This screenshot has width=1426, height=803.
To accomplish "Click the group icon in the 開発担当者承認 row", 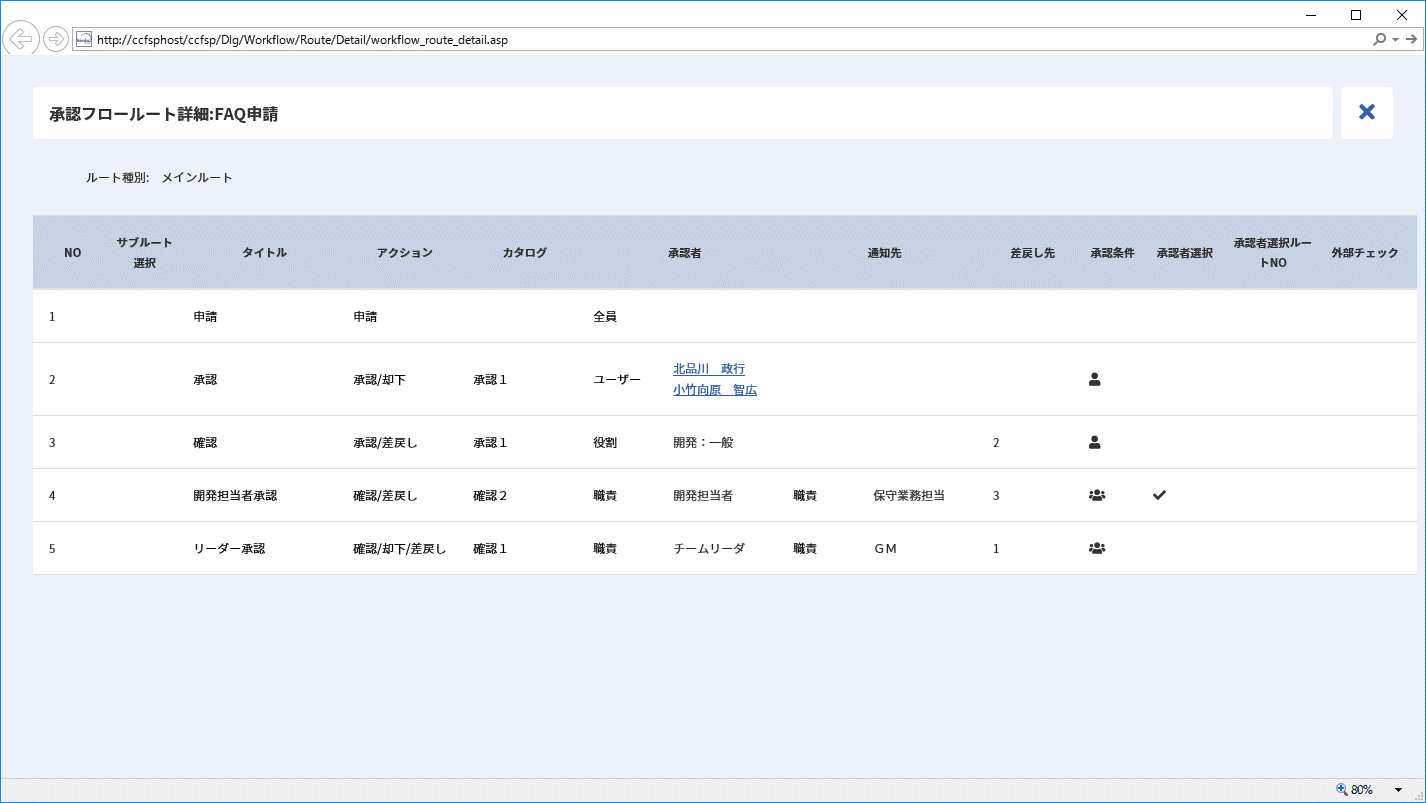I will tap(1097, 495).
